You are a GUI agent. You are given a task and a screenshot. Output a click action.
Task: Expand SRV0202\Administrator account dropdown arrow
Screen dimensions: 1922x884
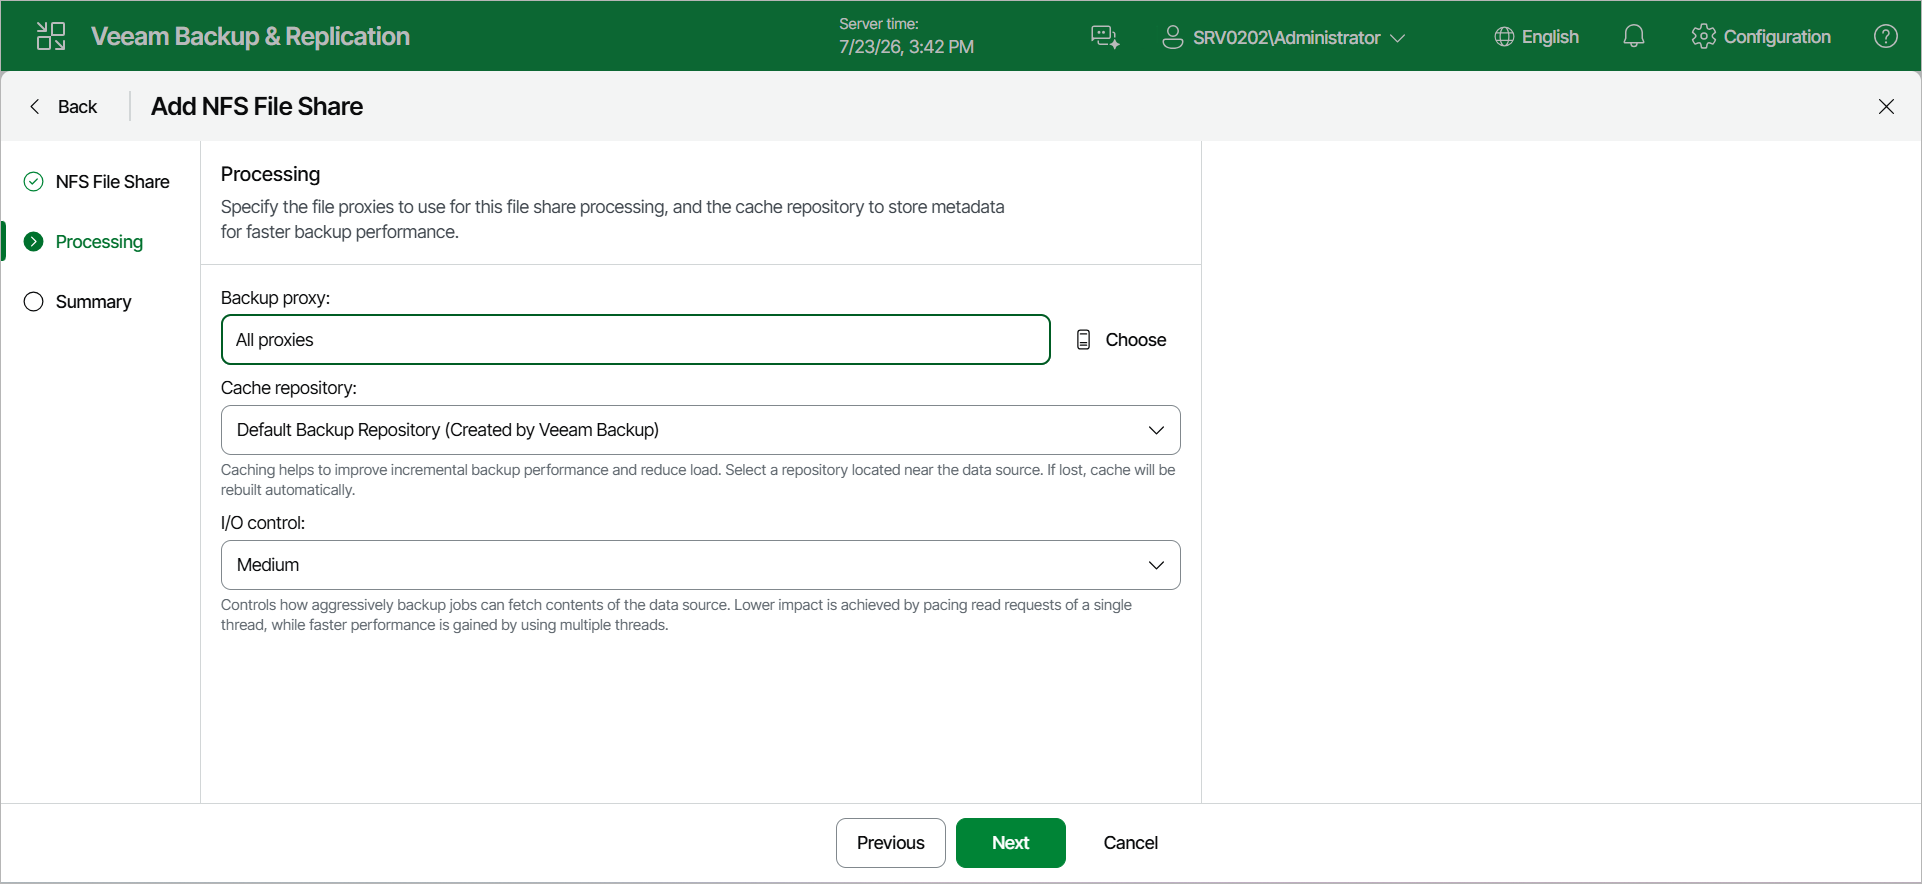coord(1398,38)
